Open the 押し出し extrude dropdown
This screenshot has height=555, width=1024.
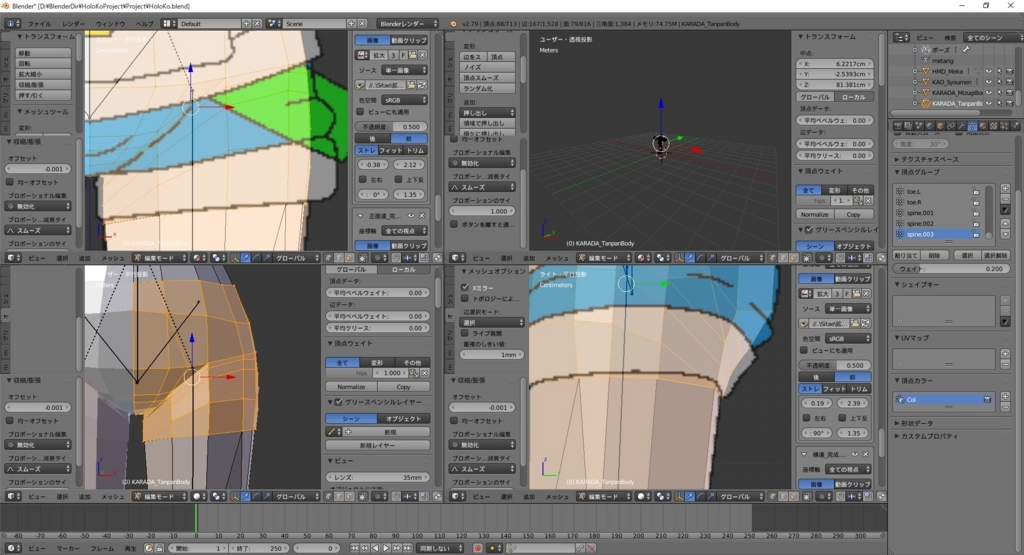click(488, 112)
